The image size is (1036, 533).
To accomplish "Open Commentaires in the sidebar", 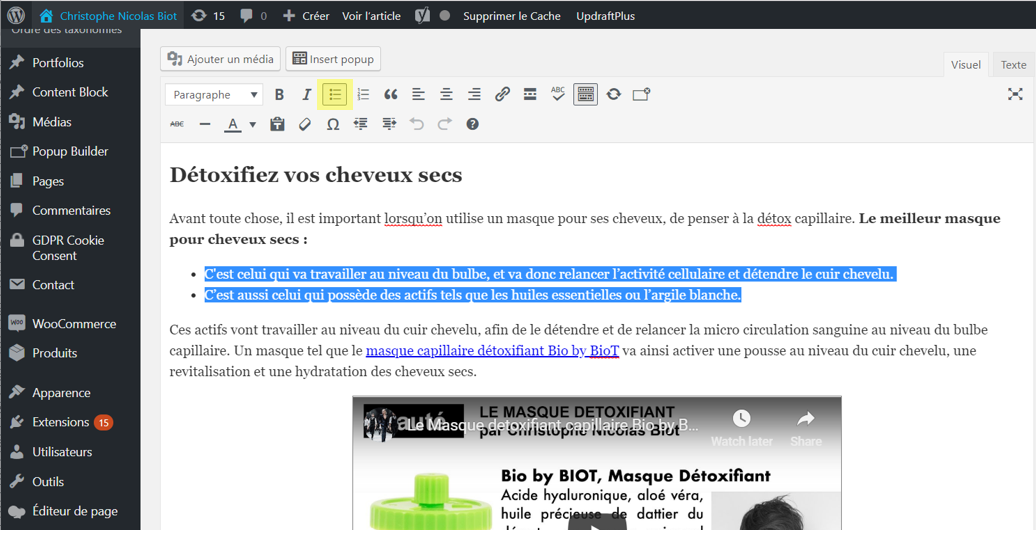I will click(x=70, y=211).
